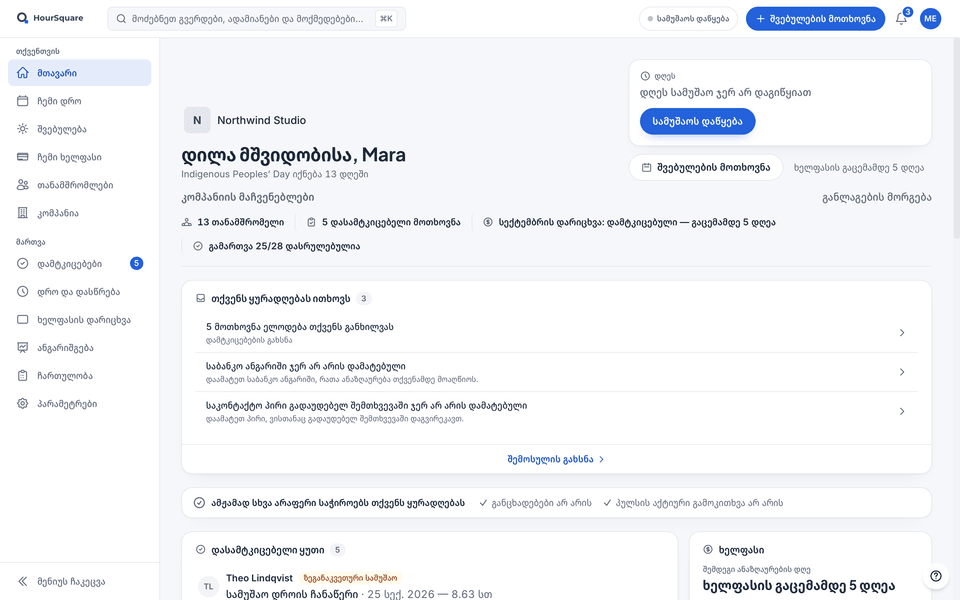Click Theo Lindqvist name
This screenshot has width=960, height=600.
[x=259, y=578]
